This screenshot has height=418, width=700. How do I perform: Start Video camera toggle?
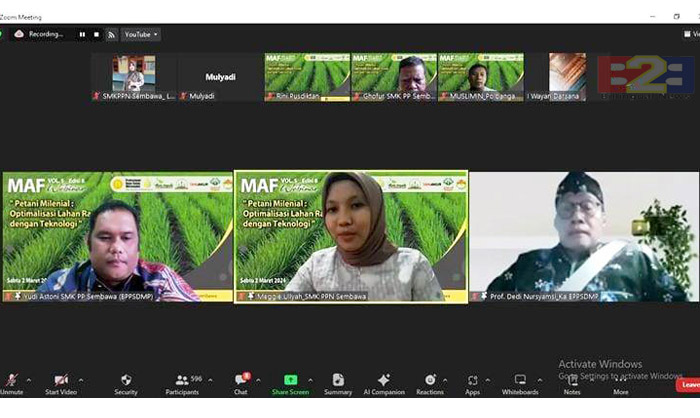pos(61,384)
